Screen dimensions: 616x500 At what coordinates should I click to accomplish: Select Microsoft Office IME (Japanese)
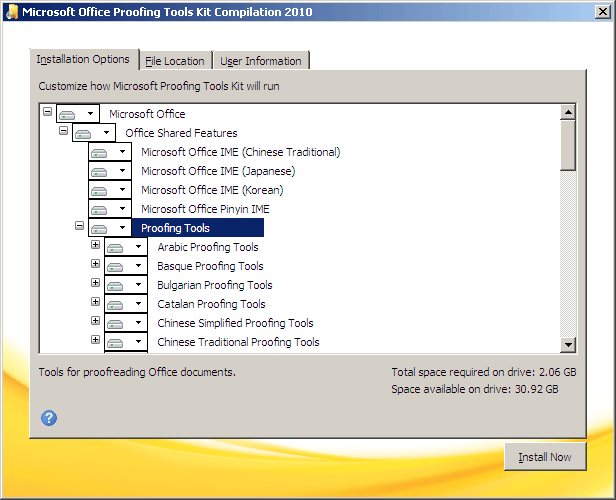(218, 171)
